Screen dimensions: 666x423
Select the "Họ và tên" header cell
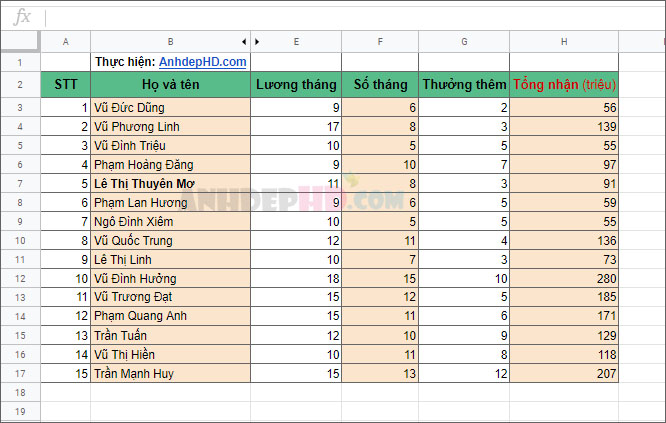[x=170, y=85]
